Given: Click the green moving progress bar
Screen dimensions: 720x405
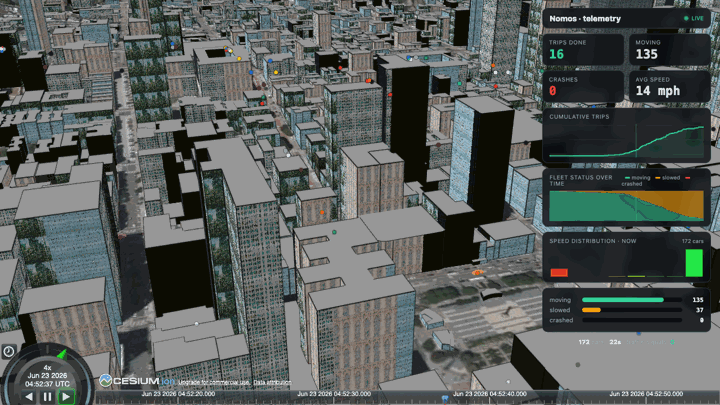Looking at the screenshot, I should click(x=623, y=300).
